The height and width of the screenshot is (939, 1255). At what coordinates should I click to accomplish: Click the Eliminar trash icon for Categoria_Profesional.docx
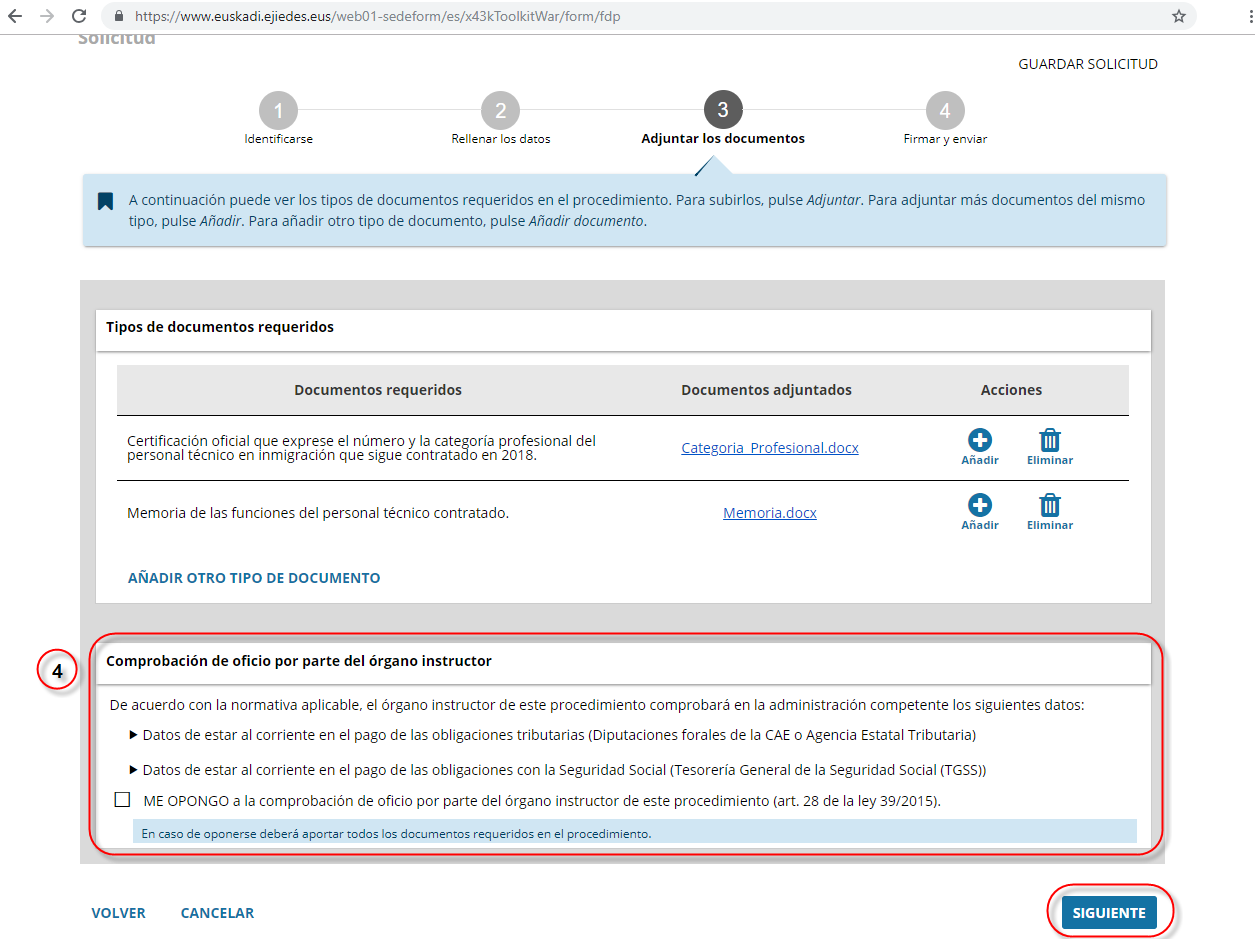tap(1049, 440)
